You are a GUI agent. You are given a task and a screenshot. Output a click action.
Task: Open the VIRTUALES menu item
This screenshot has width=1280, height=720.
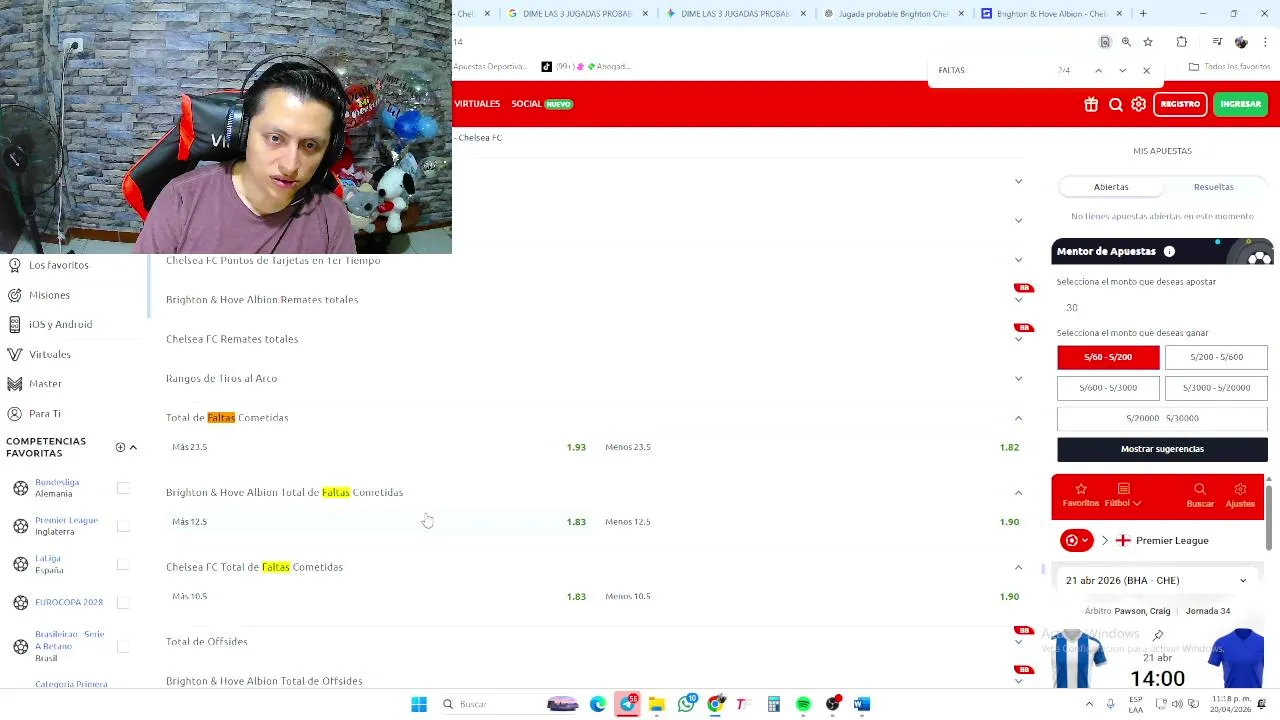click(x=477, y=104)
